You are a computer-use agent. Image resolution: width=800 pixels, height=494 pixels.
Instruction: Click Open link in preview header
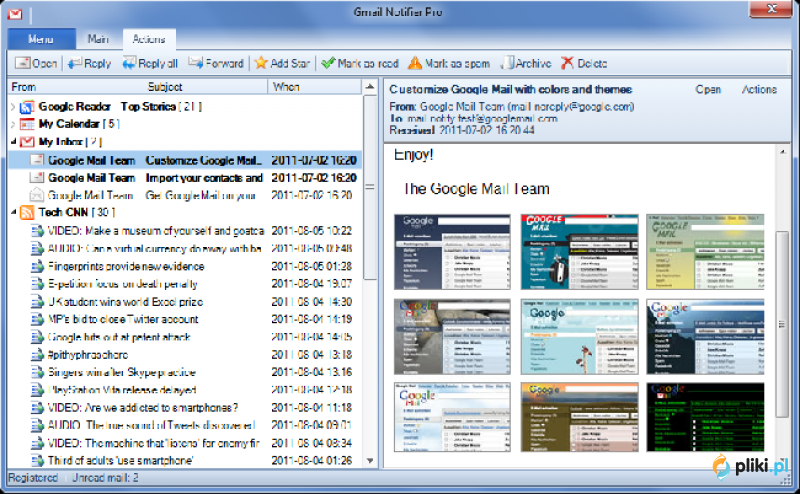click(708, 89)
